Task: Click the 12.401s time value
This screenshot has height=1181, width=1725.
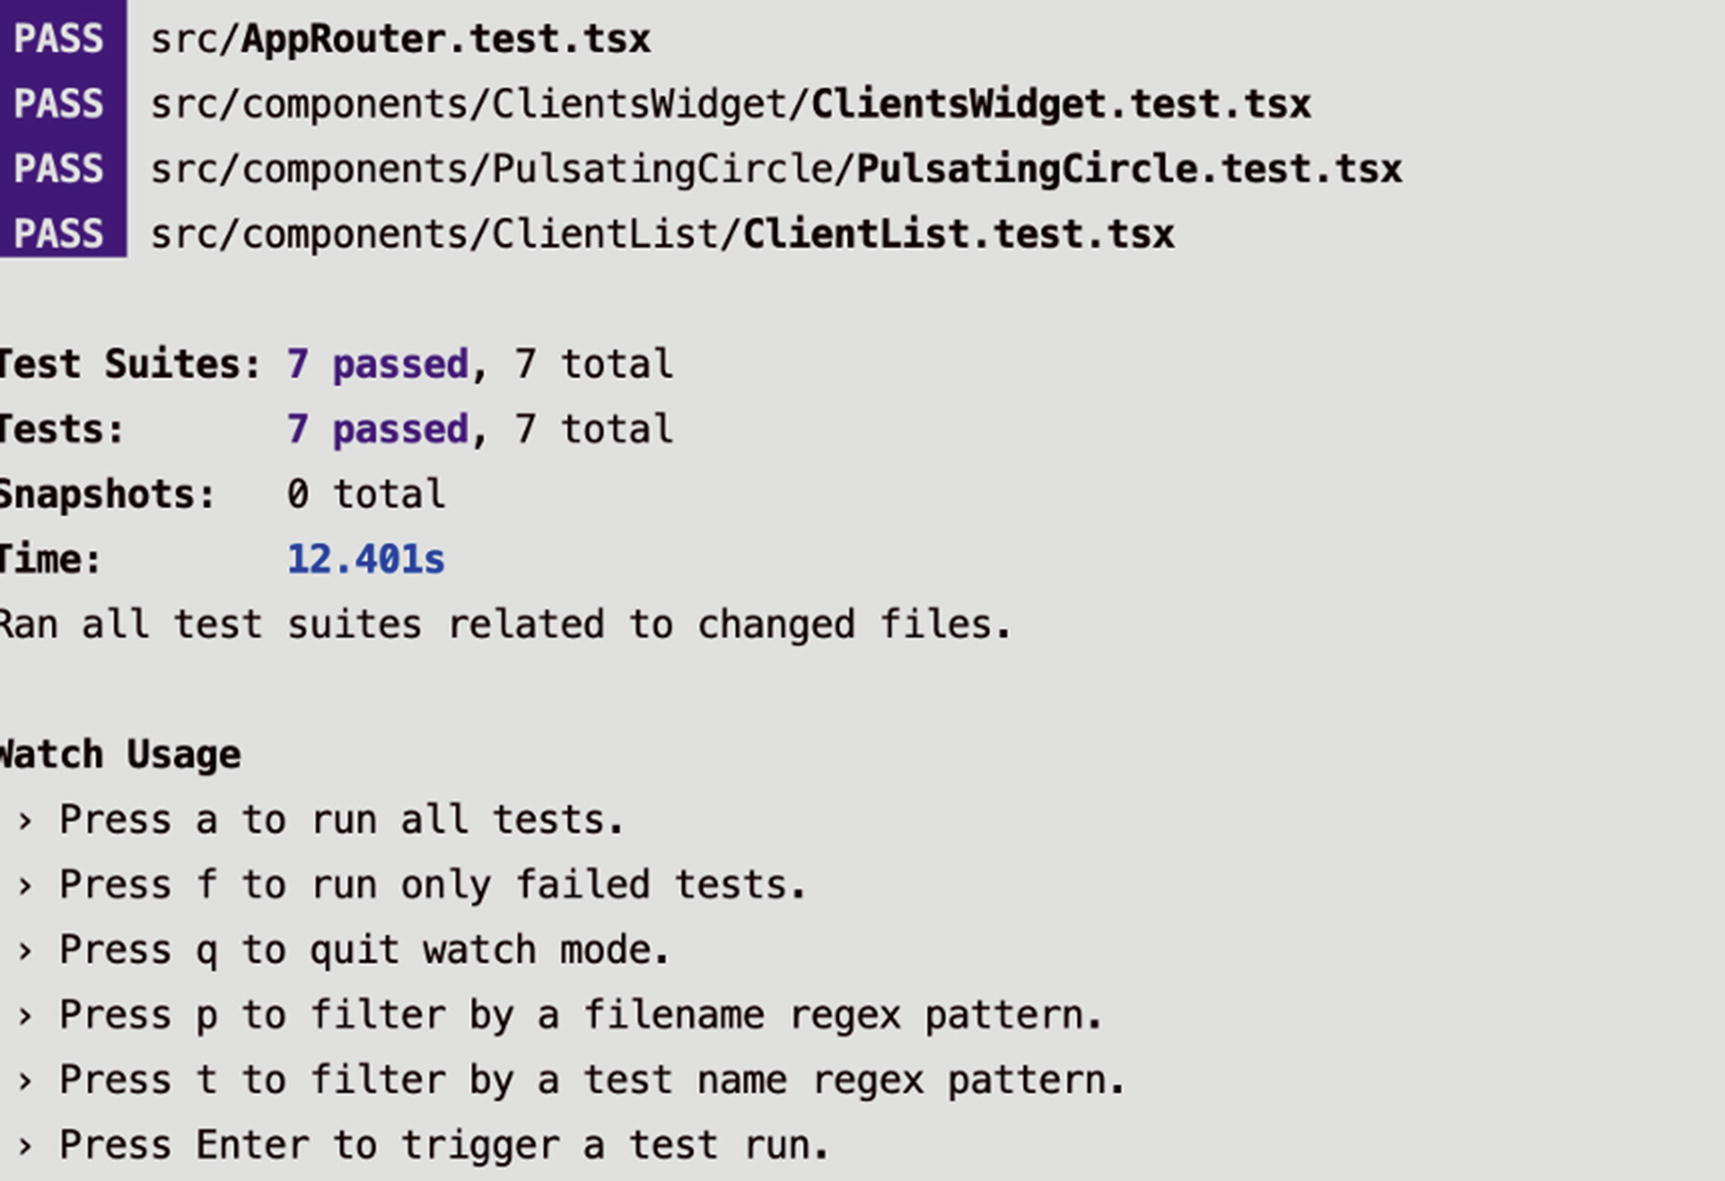Action: pos(366,559)
